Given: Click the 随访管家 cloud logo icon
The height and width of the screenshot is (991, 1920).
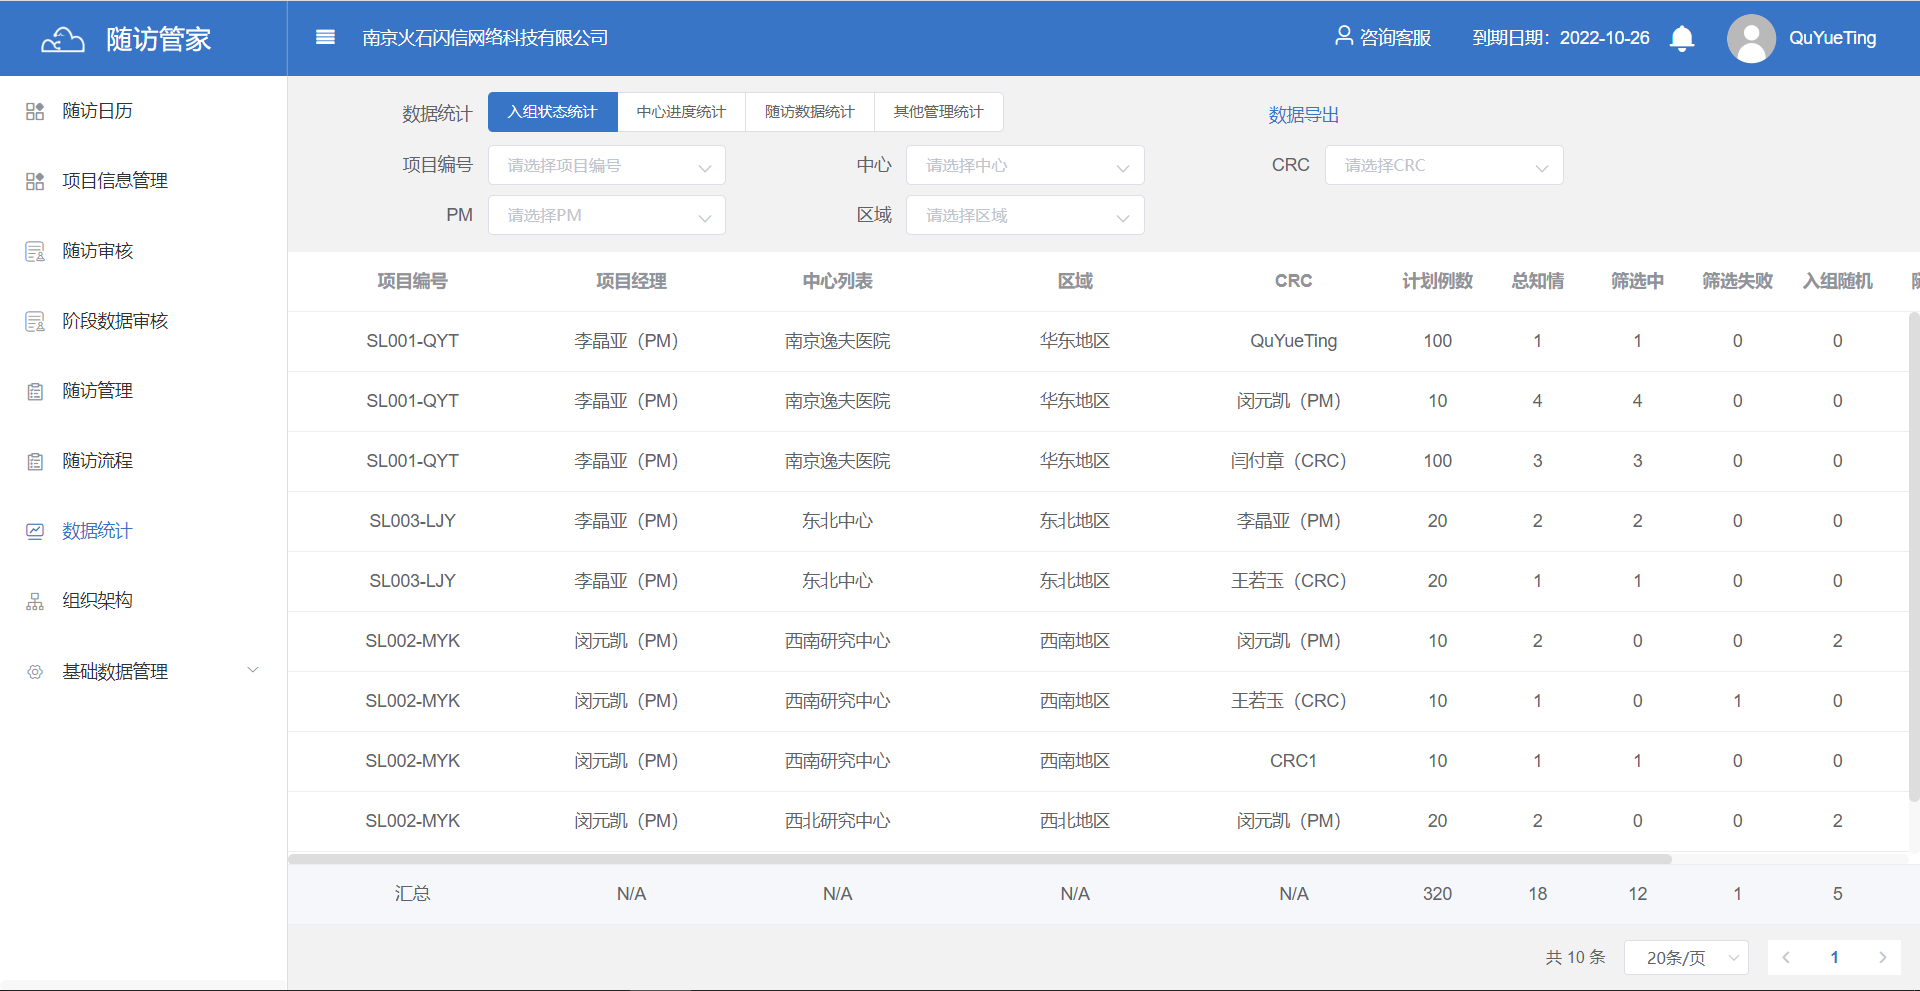Looking at the screenshot, I should (62, 40).
